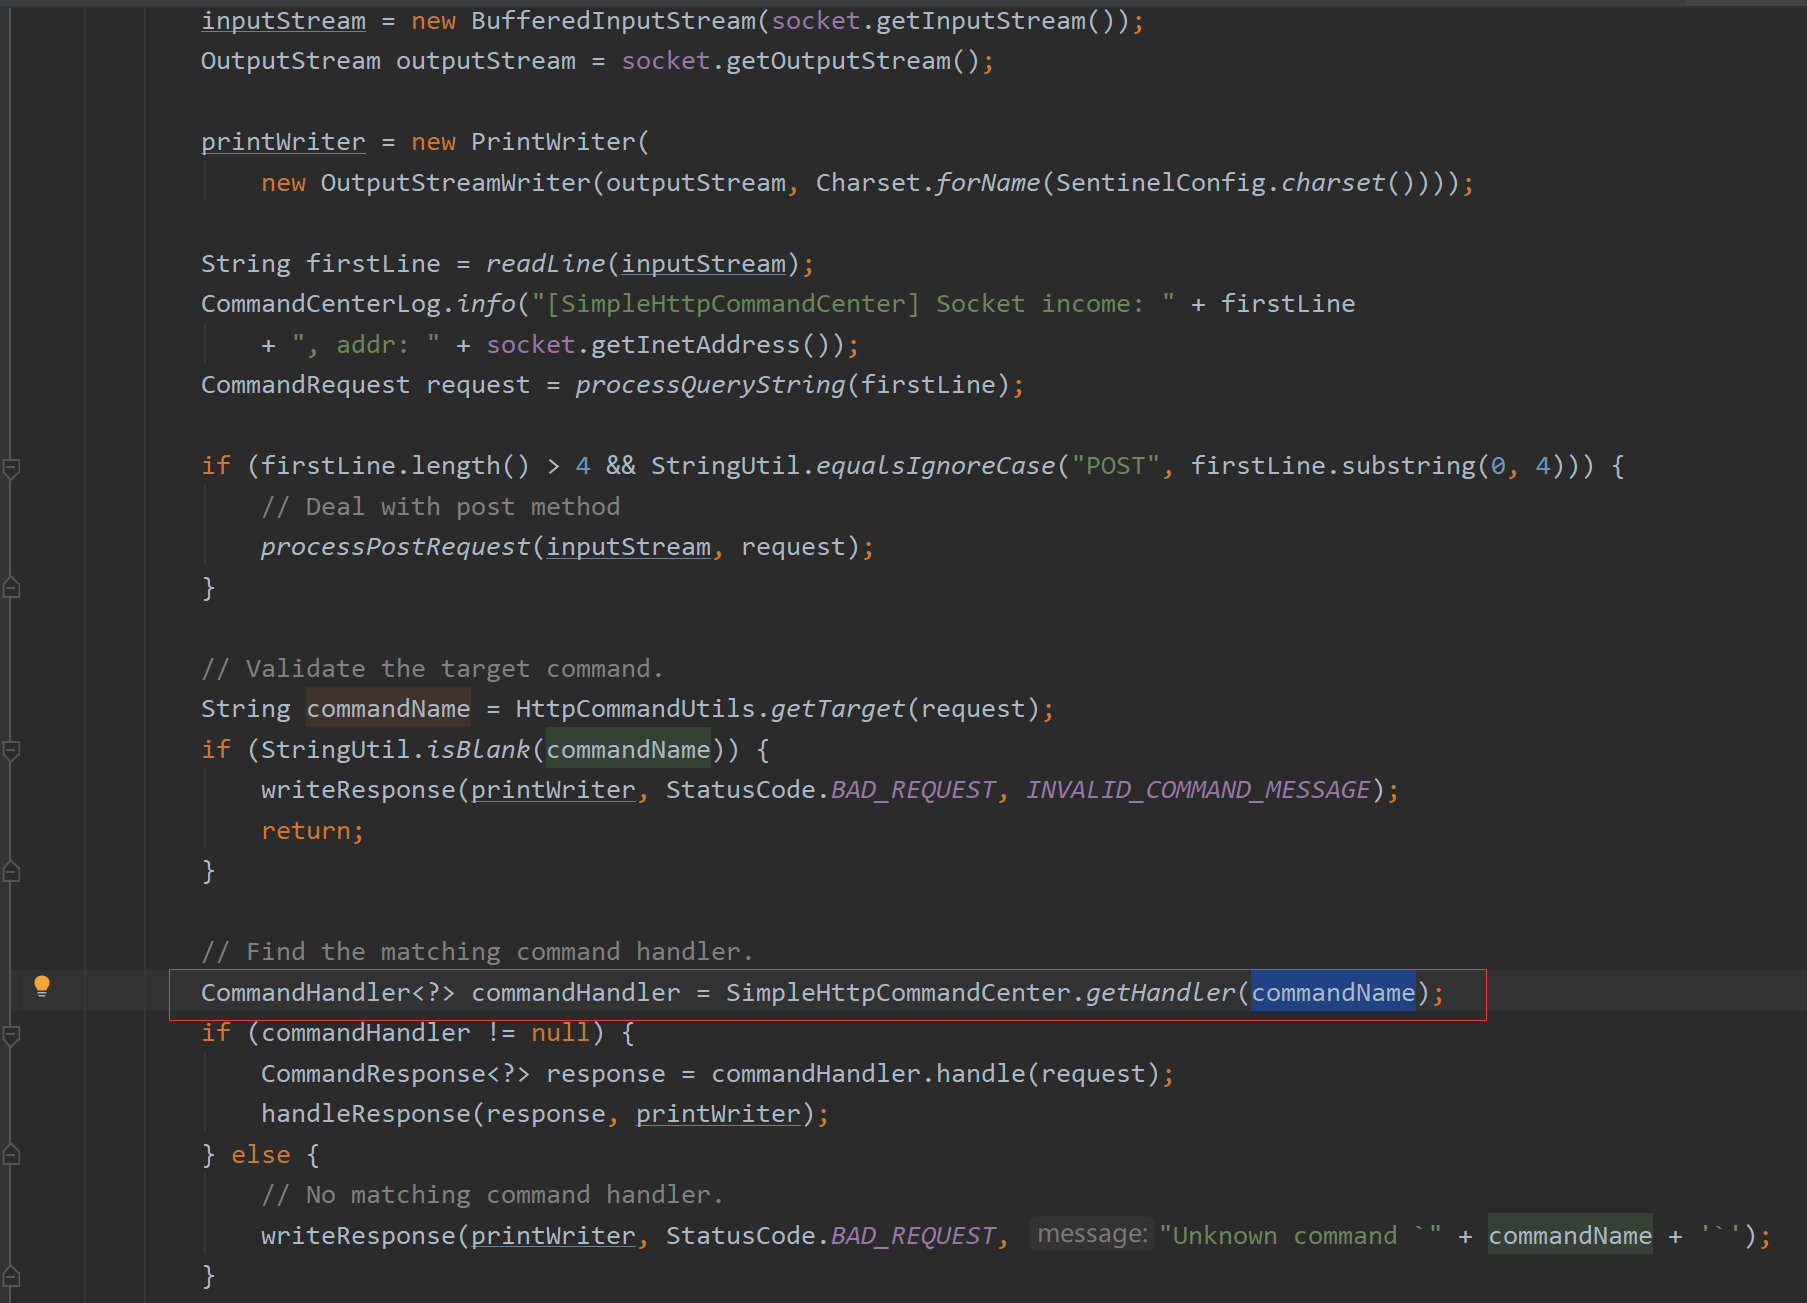This screenshot has height=1303, width=1807.
Task: Click fold end marker below processPostRequest line
Action: (x=12, y=588)
